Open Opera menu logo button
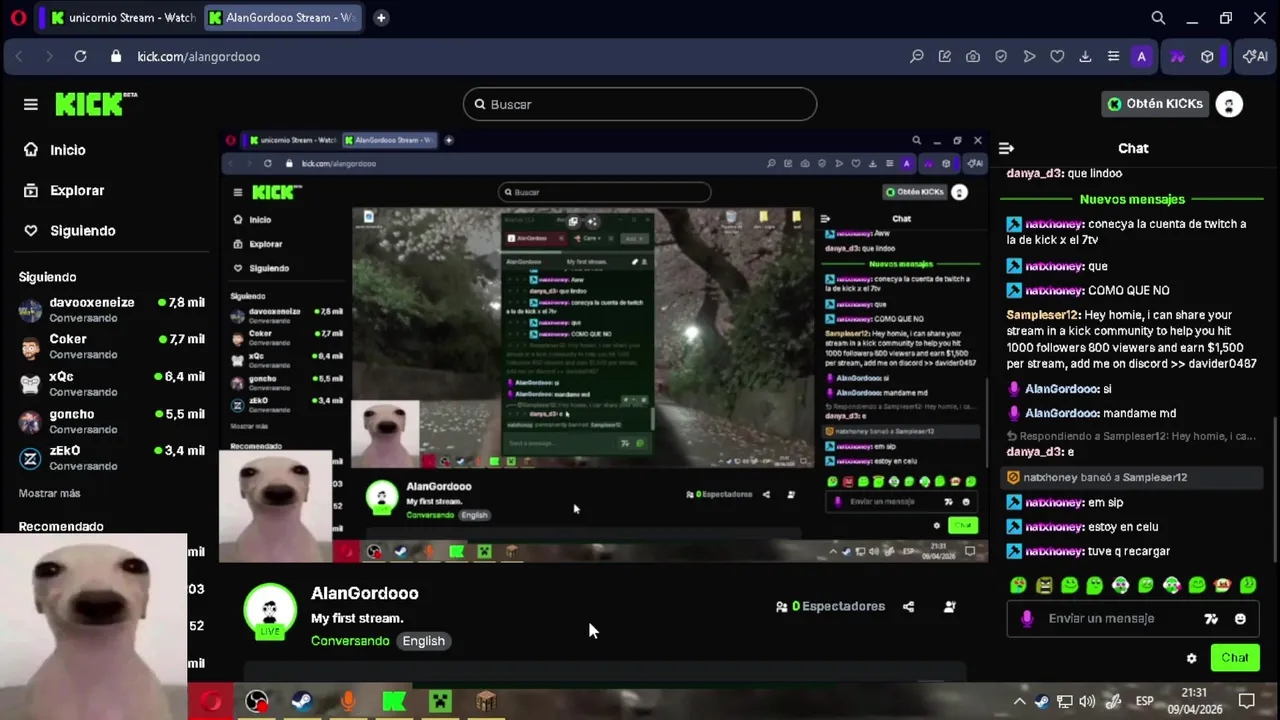The width and height of the screenshot is (1280, 720). (18, 18)
